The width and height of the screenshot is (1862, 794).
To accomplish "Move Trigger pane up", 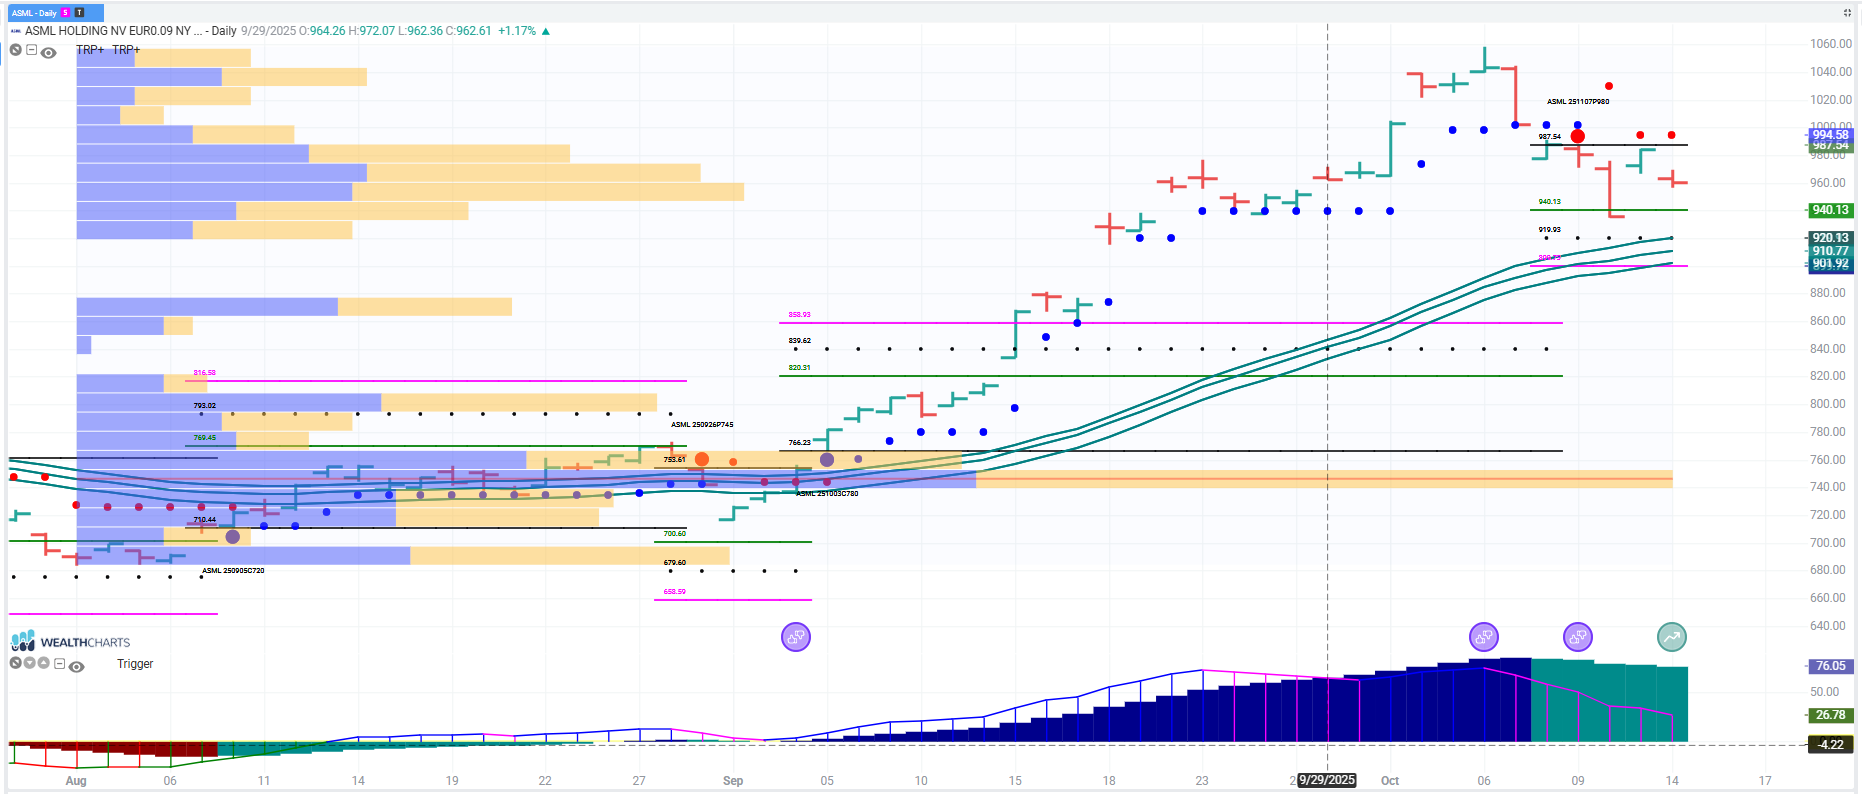I will click(x=44, y=663).
